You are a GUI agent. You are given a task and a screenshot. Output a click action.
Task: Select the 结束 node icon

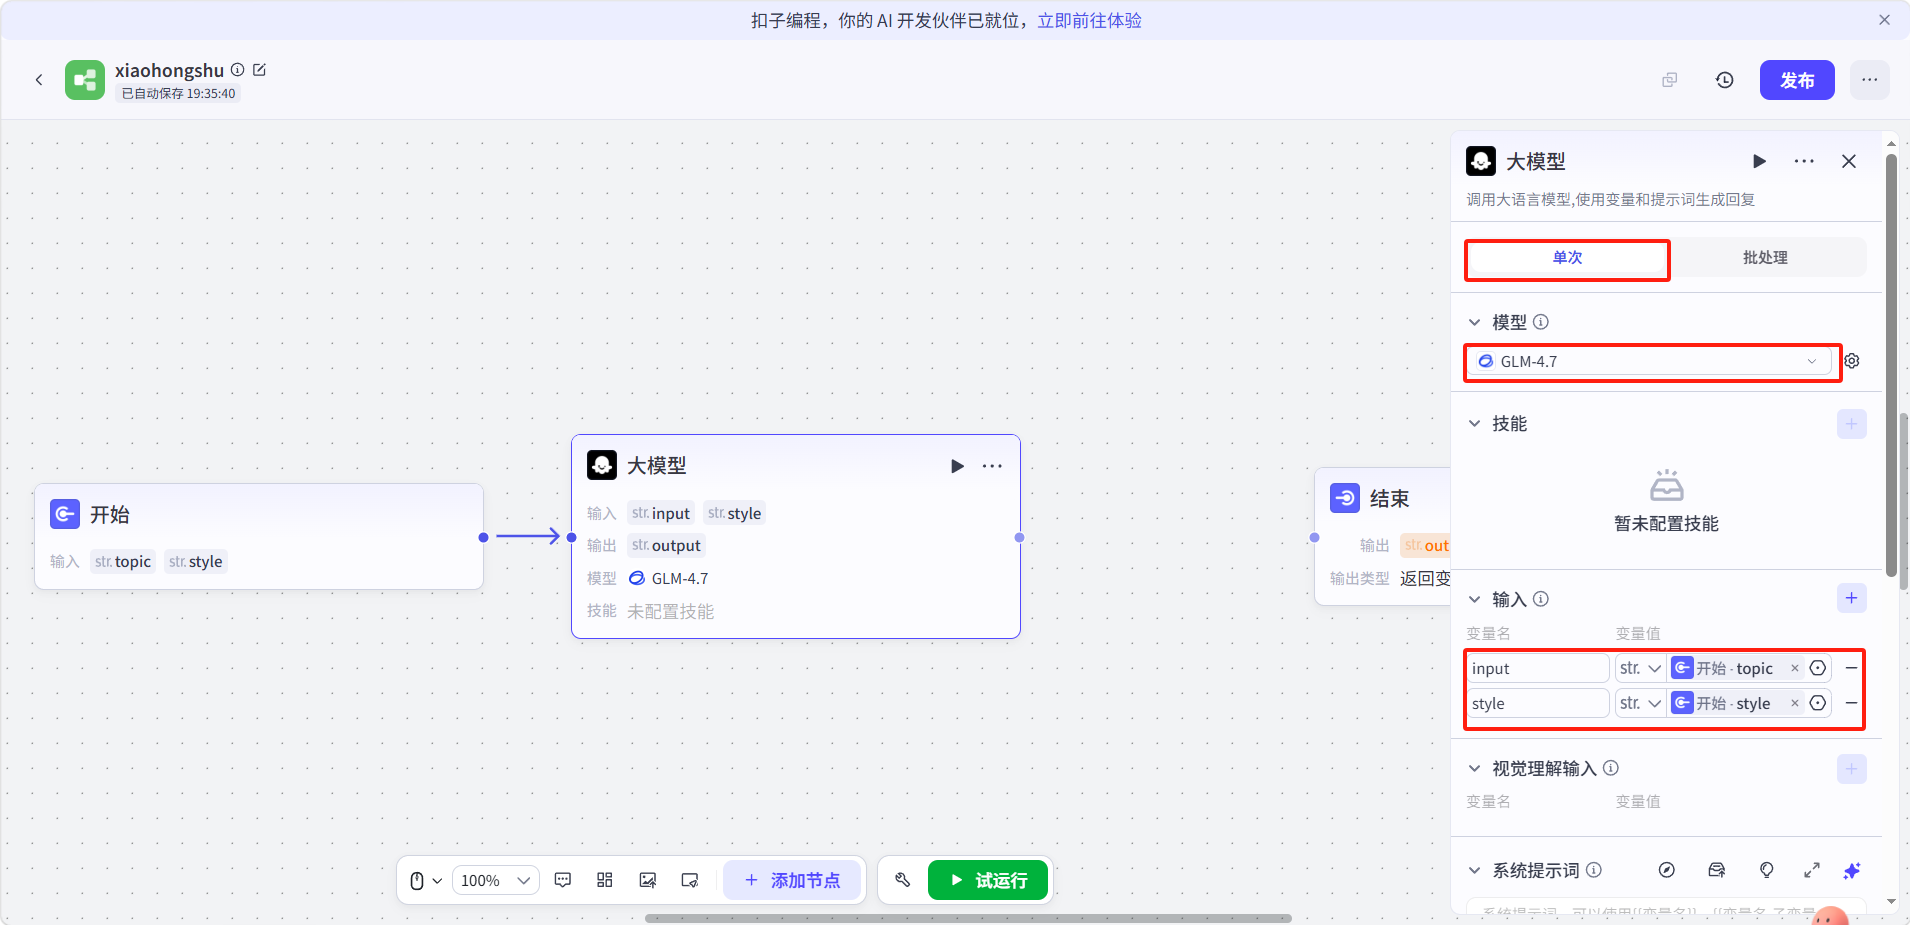(1344, 498)
